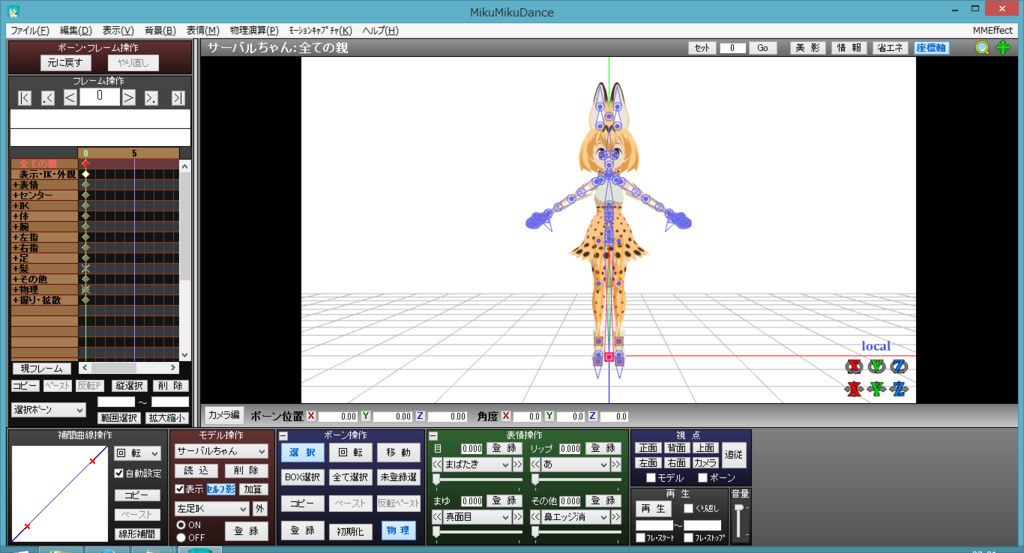Click 正面 front view button
The width and height of the screenshot is (1024, 553).
(x=648, y=448)
